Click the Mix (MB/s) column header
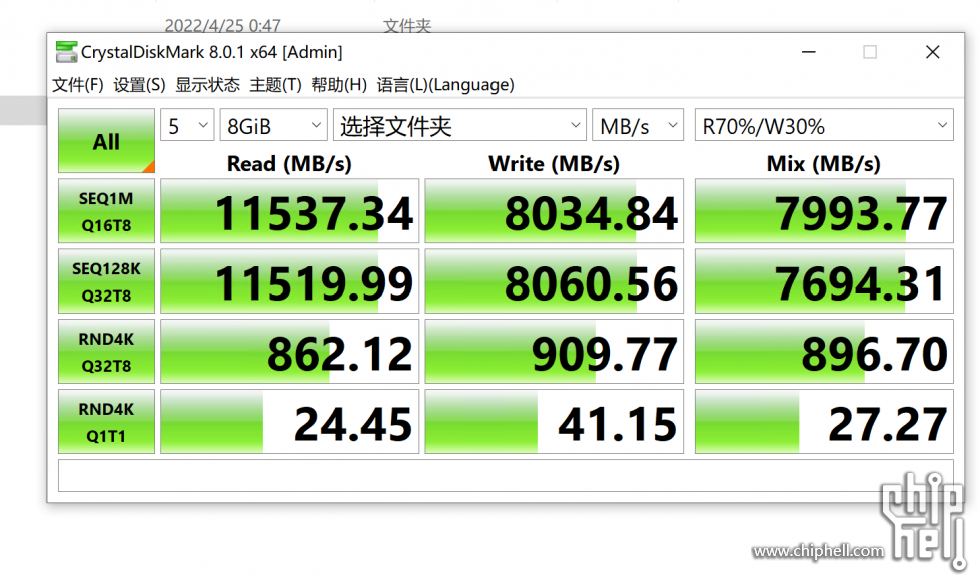 pyautogui.click(x=824, y=164)
